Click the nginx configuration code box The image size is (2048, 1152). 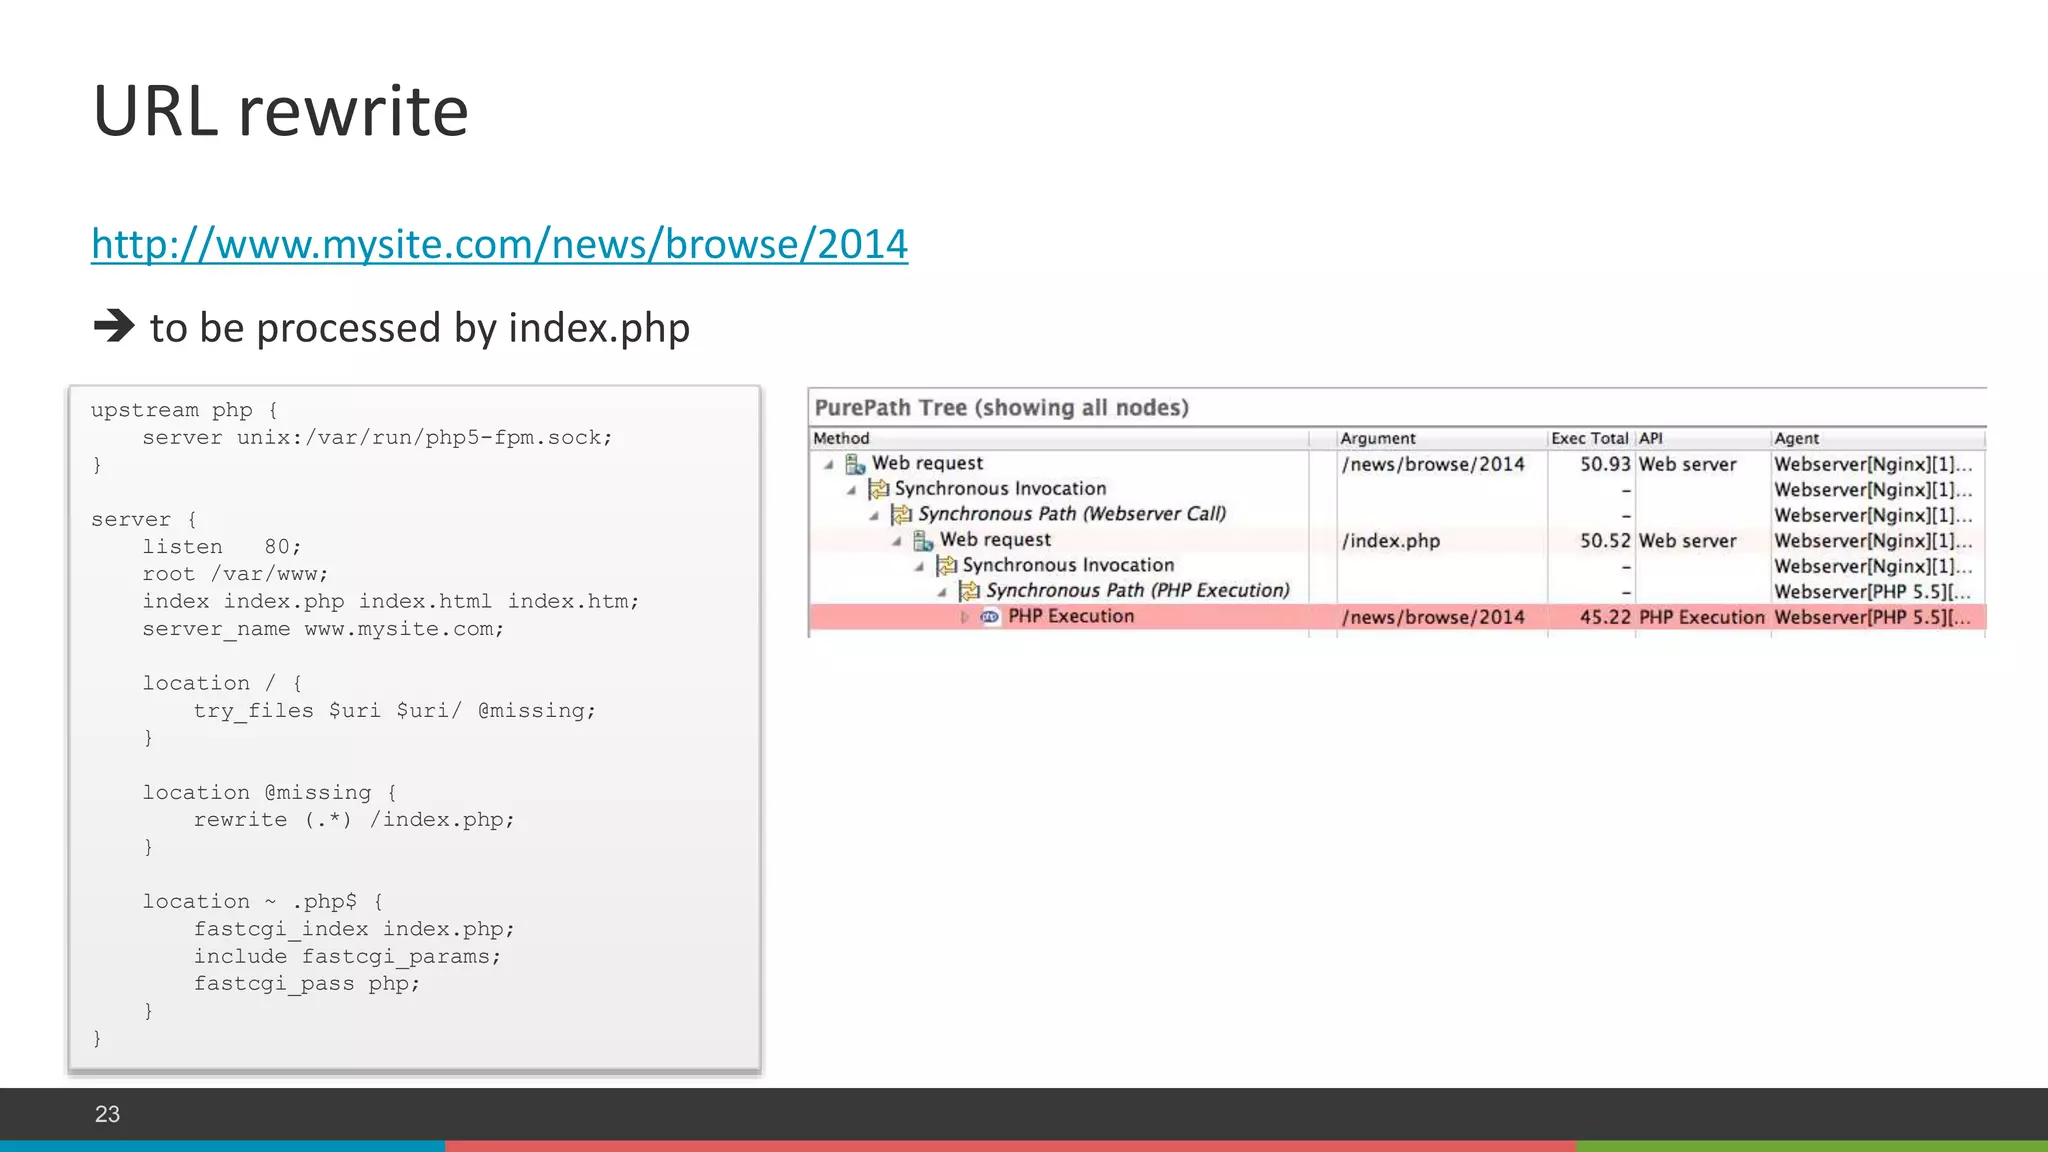(415, 727)
